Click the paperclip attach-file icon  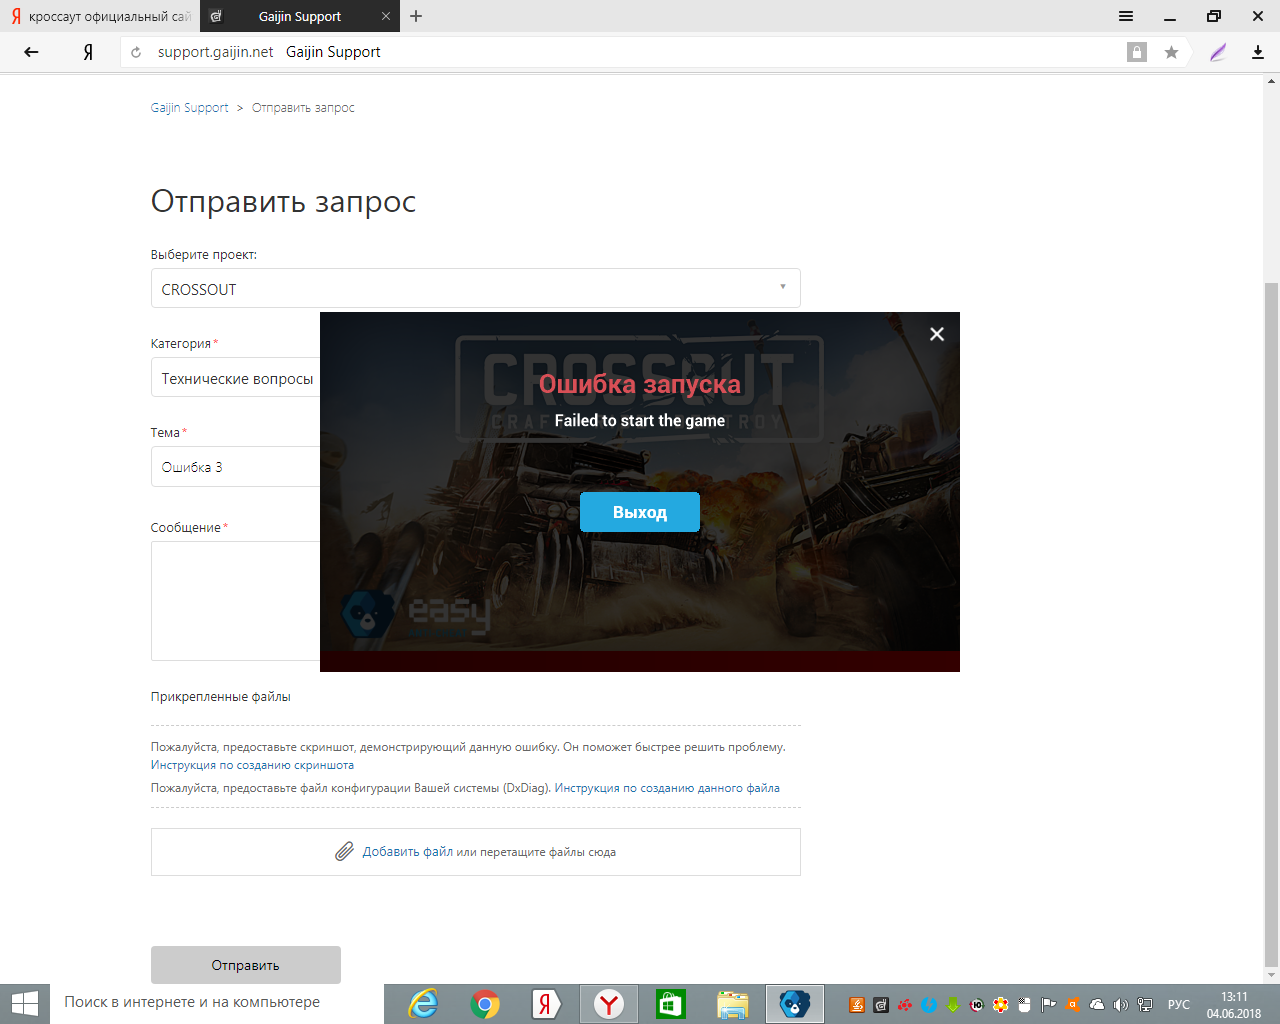[344, 852]
